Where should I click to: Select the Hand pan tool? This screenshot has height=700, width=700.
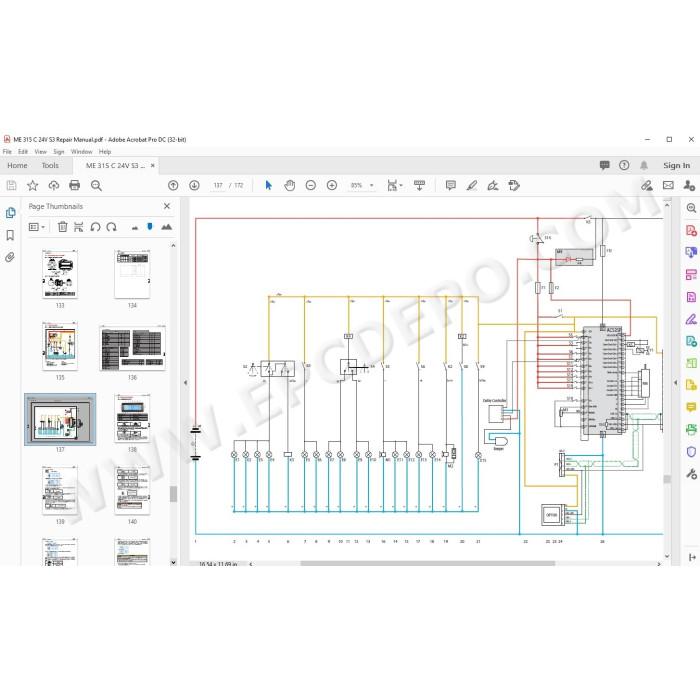point(290,185)
